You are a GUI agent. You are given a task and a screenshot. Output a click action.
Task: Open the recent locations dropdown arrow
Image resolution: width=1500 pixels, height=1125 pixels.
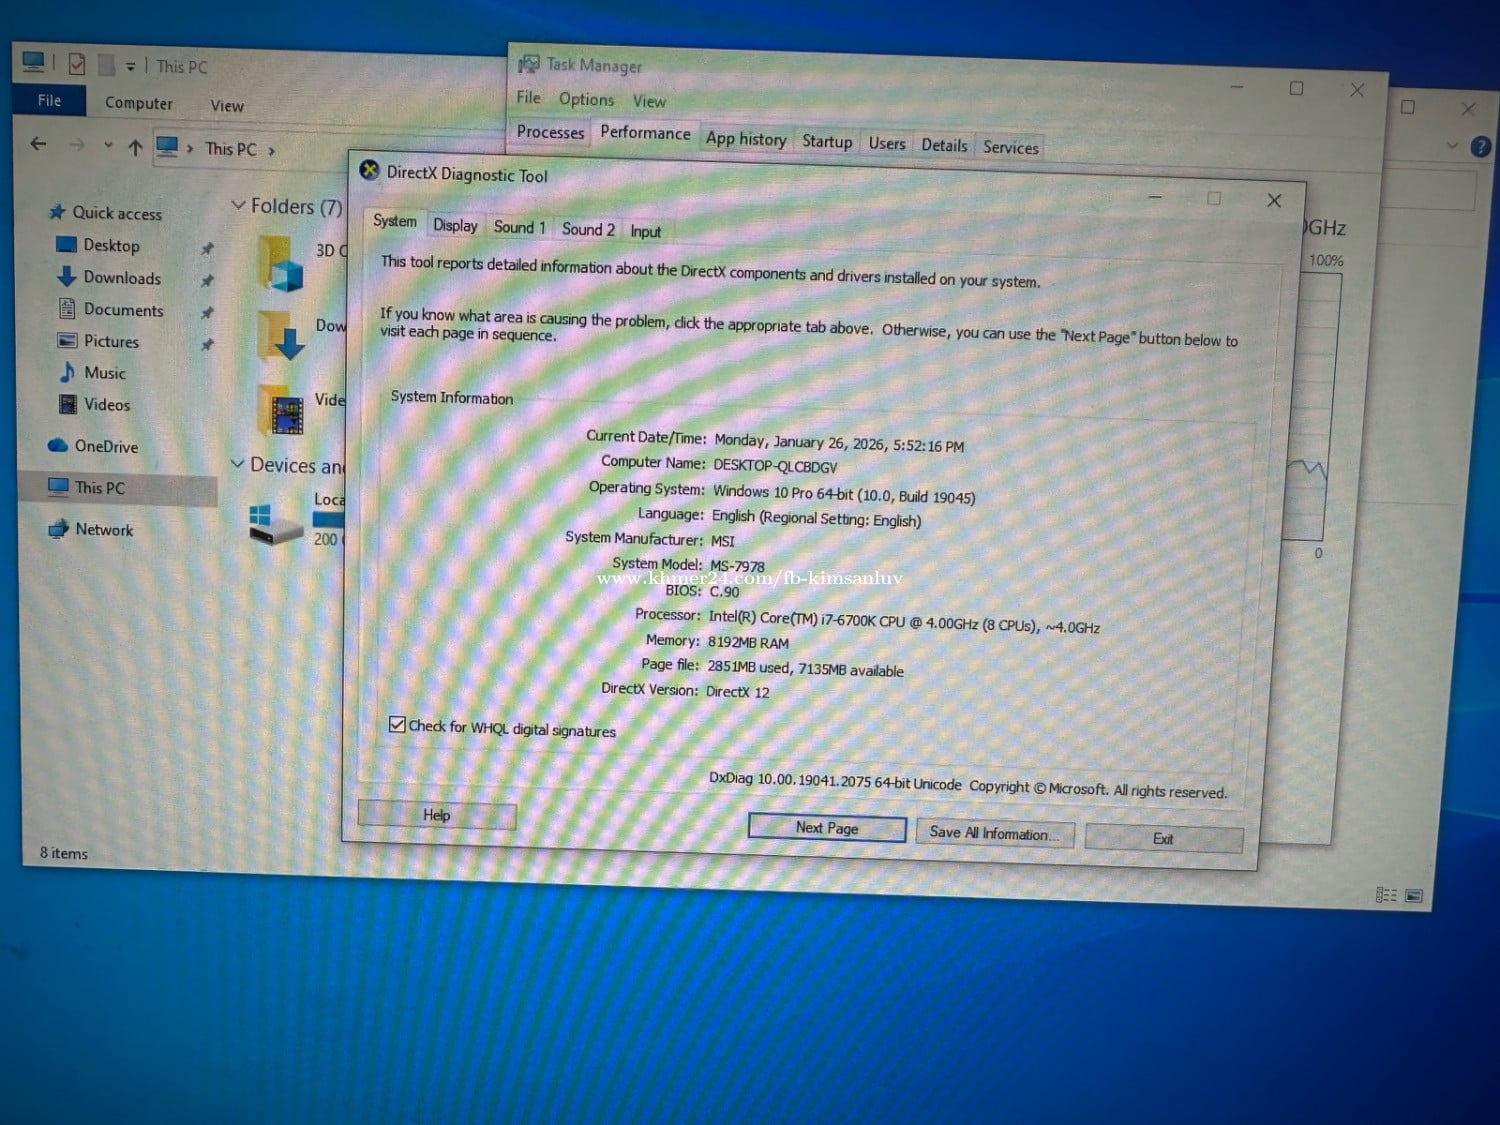click(108, 146)
